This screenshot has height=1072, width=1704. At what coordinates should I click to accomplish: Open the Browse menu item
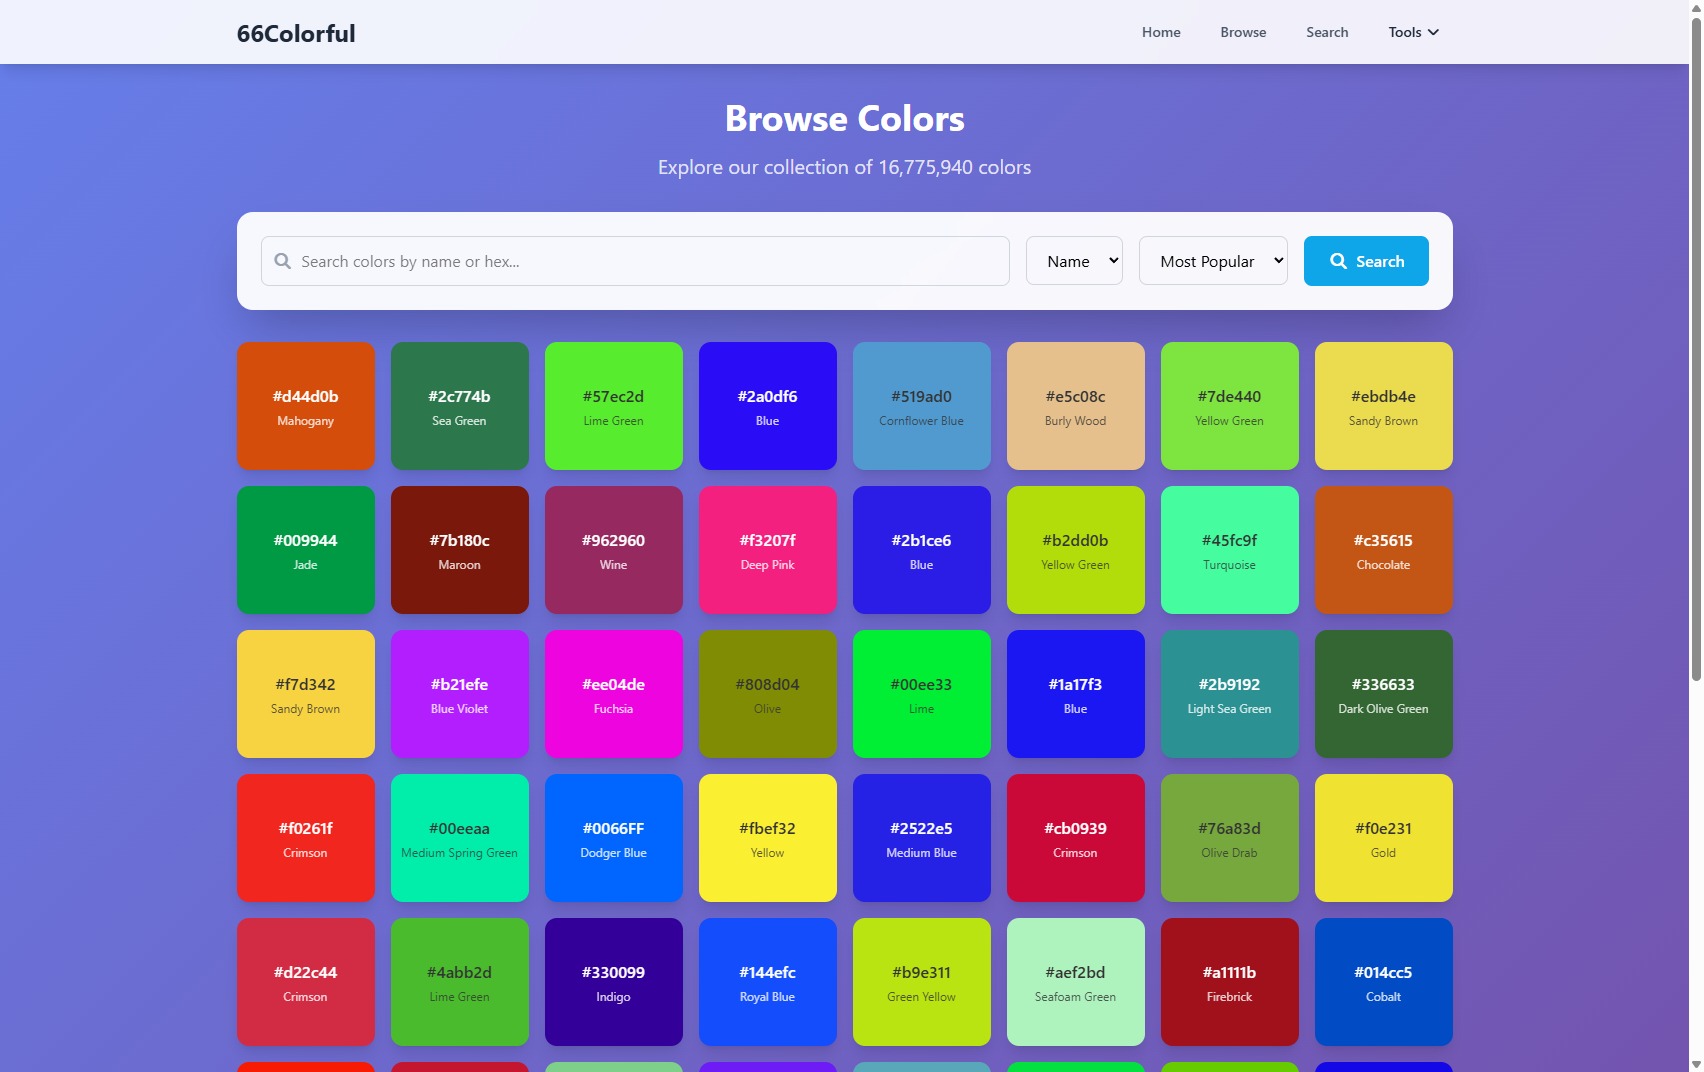pyautogui.click(x=1243, y=32)
